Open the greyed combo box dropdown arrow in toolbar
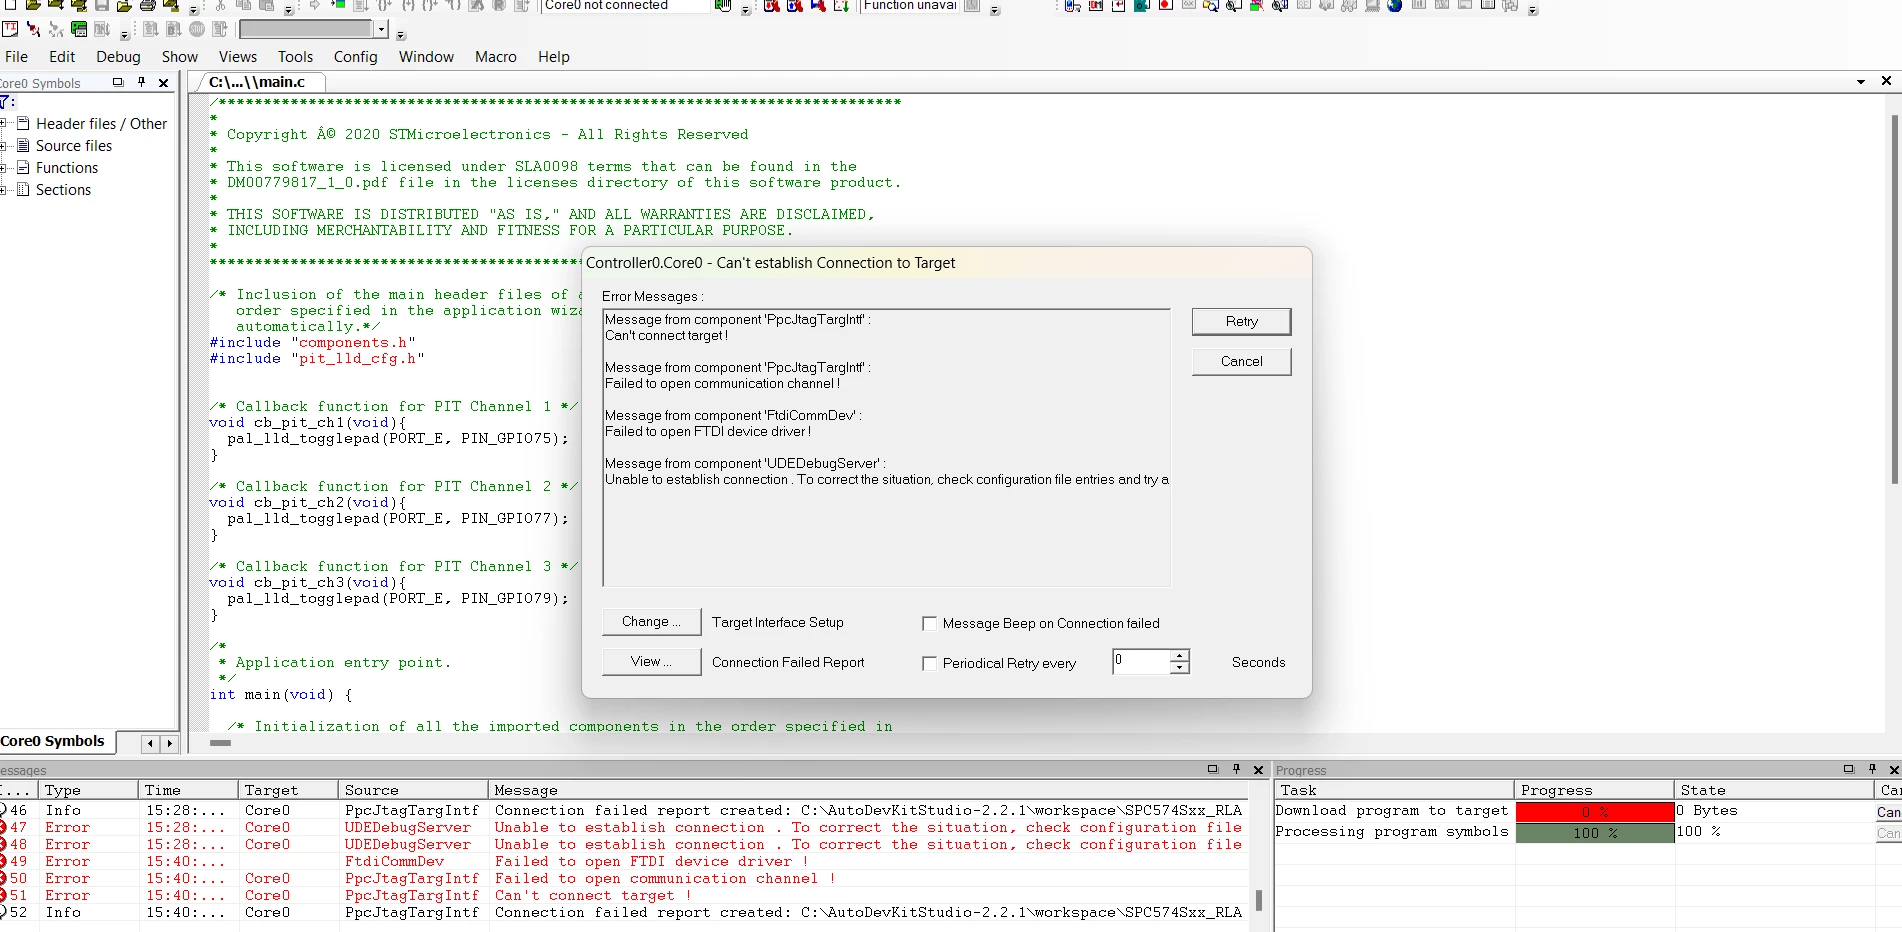Viewport: 1902px width, 932px height. point(381,29)
